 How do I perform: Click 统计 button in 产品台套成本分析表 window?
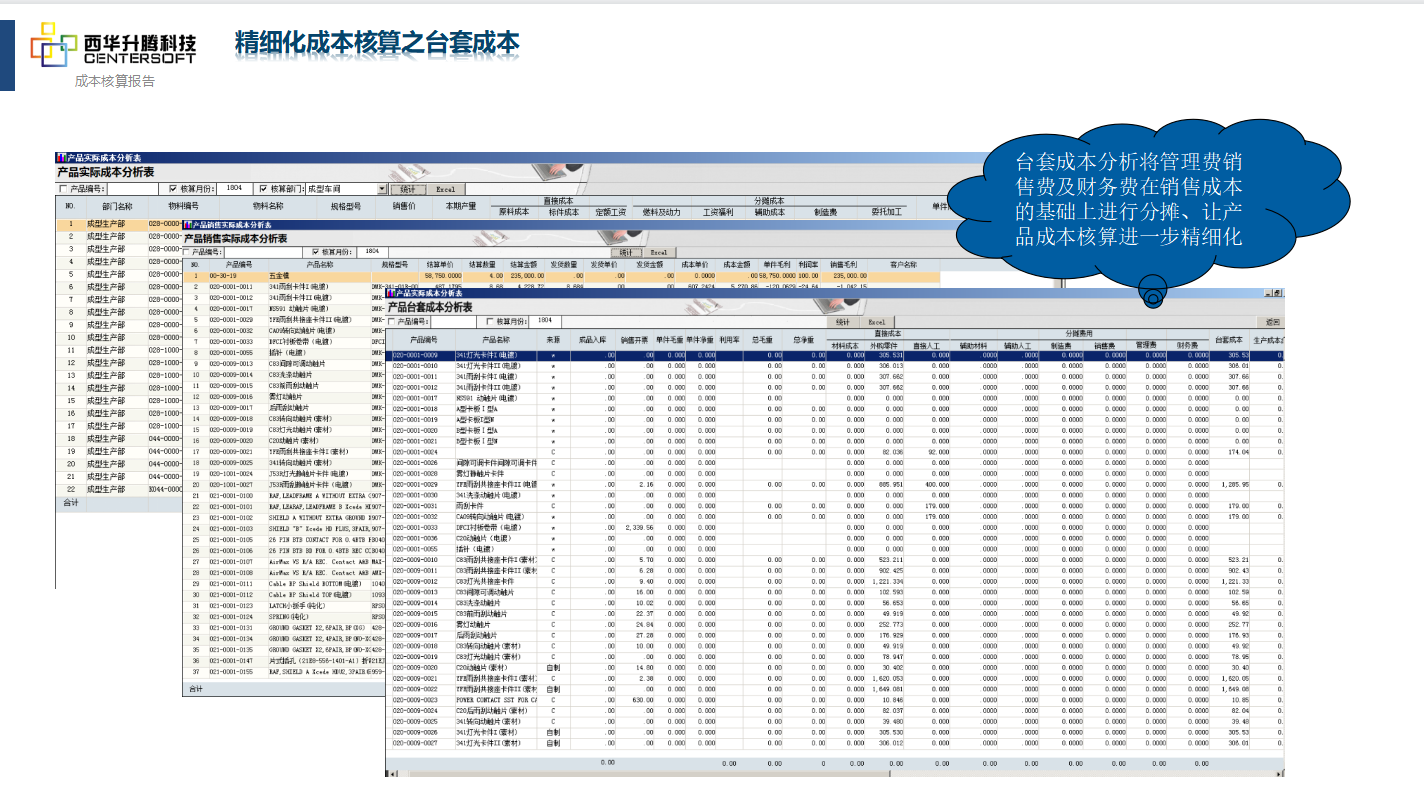click(842, 322)
